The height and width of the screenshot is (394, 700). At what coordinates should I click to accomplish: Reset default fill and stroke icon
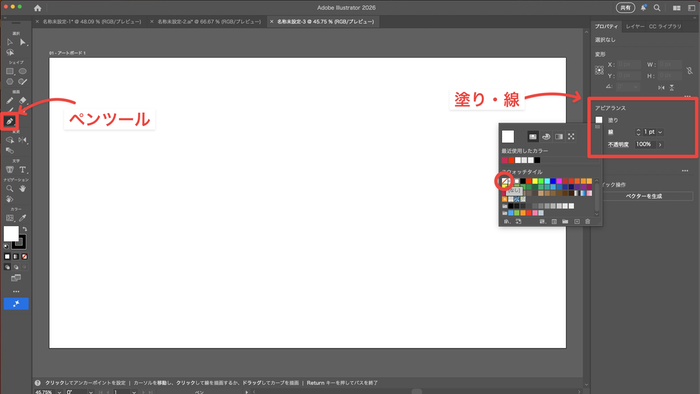[x=6, y=246]
